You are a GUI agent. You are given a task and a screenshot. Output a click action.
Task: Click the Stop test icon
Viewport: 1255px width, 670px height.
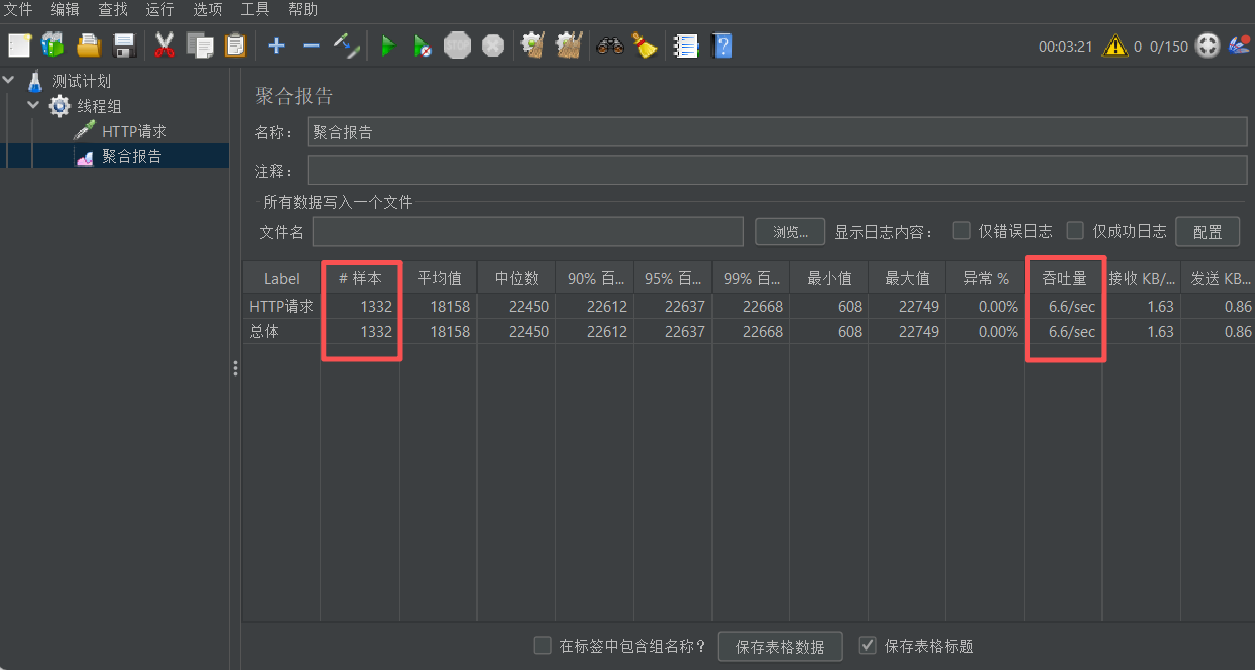coord(457,45)
